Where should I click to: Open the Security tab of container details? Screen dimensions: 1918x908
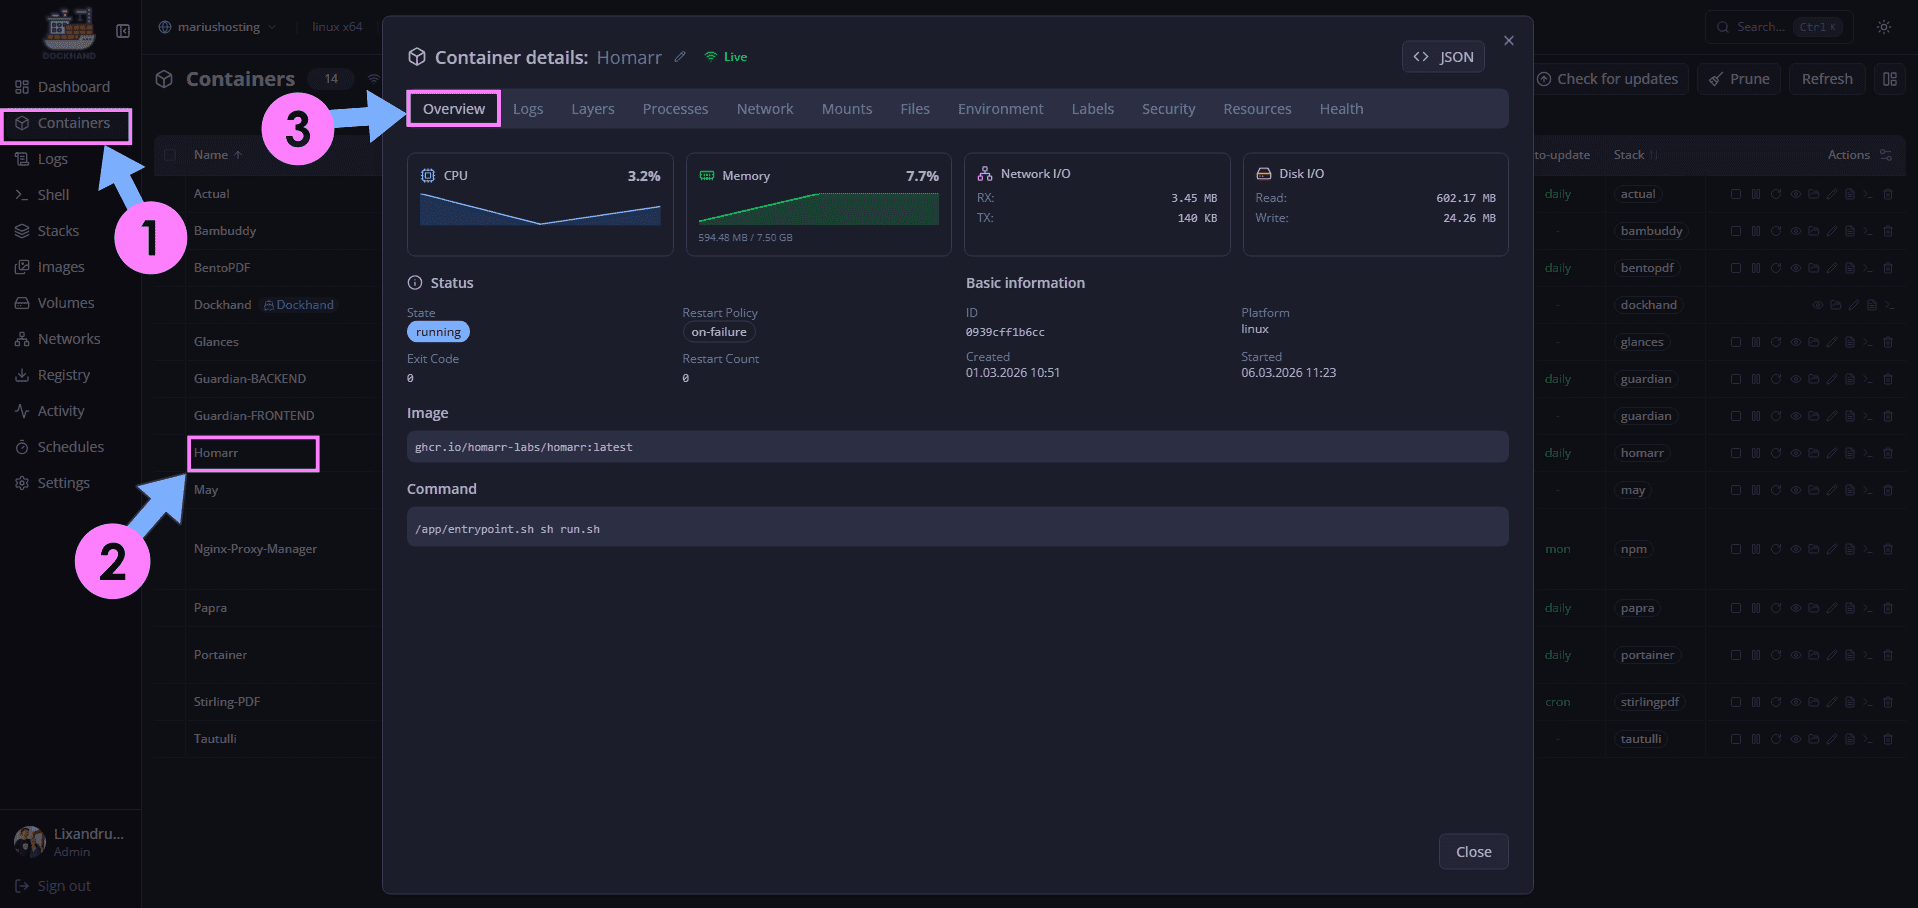tap(1167, 108)
